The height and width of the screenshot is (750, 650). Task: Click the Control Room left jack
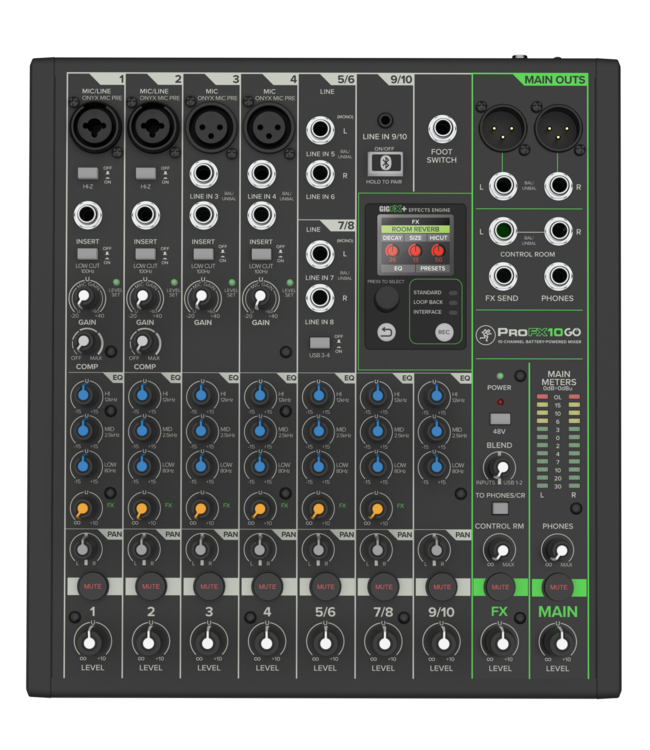click(x=503, y=231)
